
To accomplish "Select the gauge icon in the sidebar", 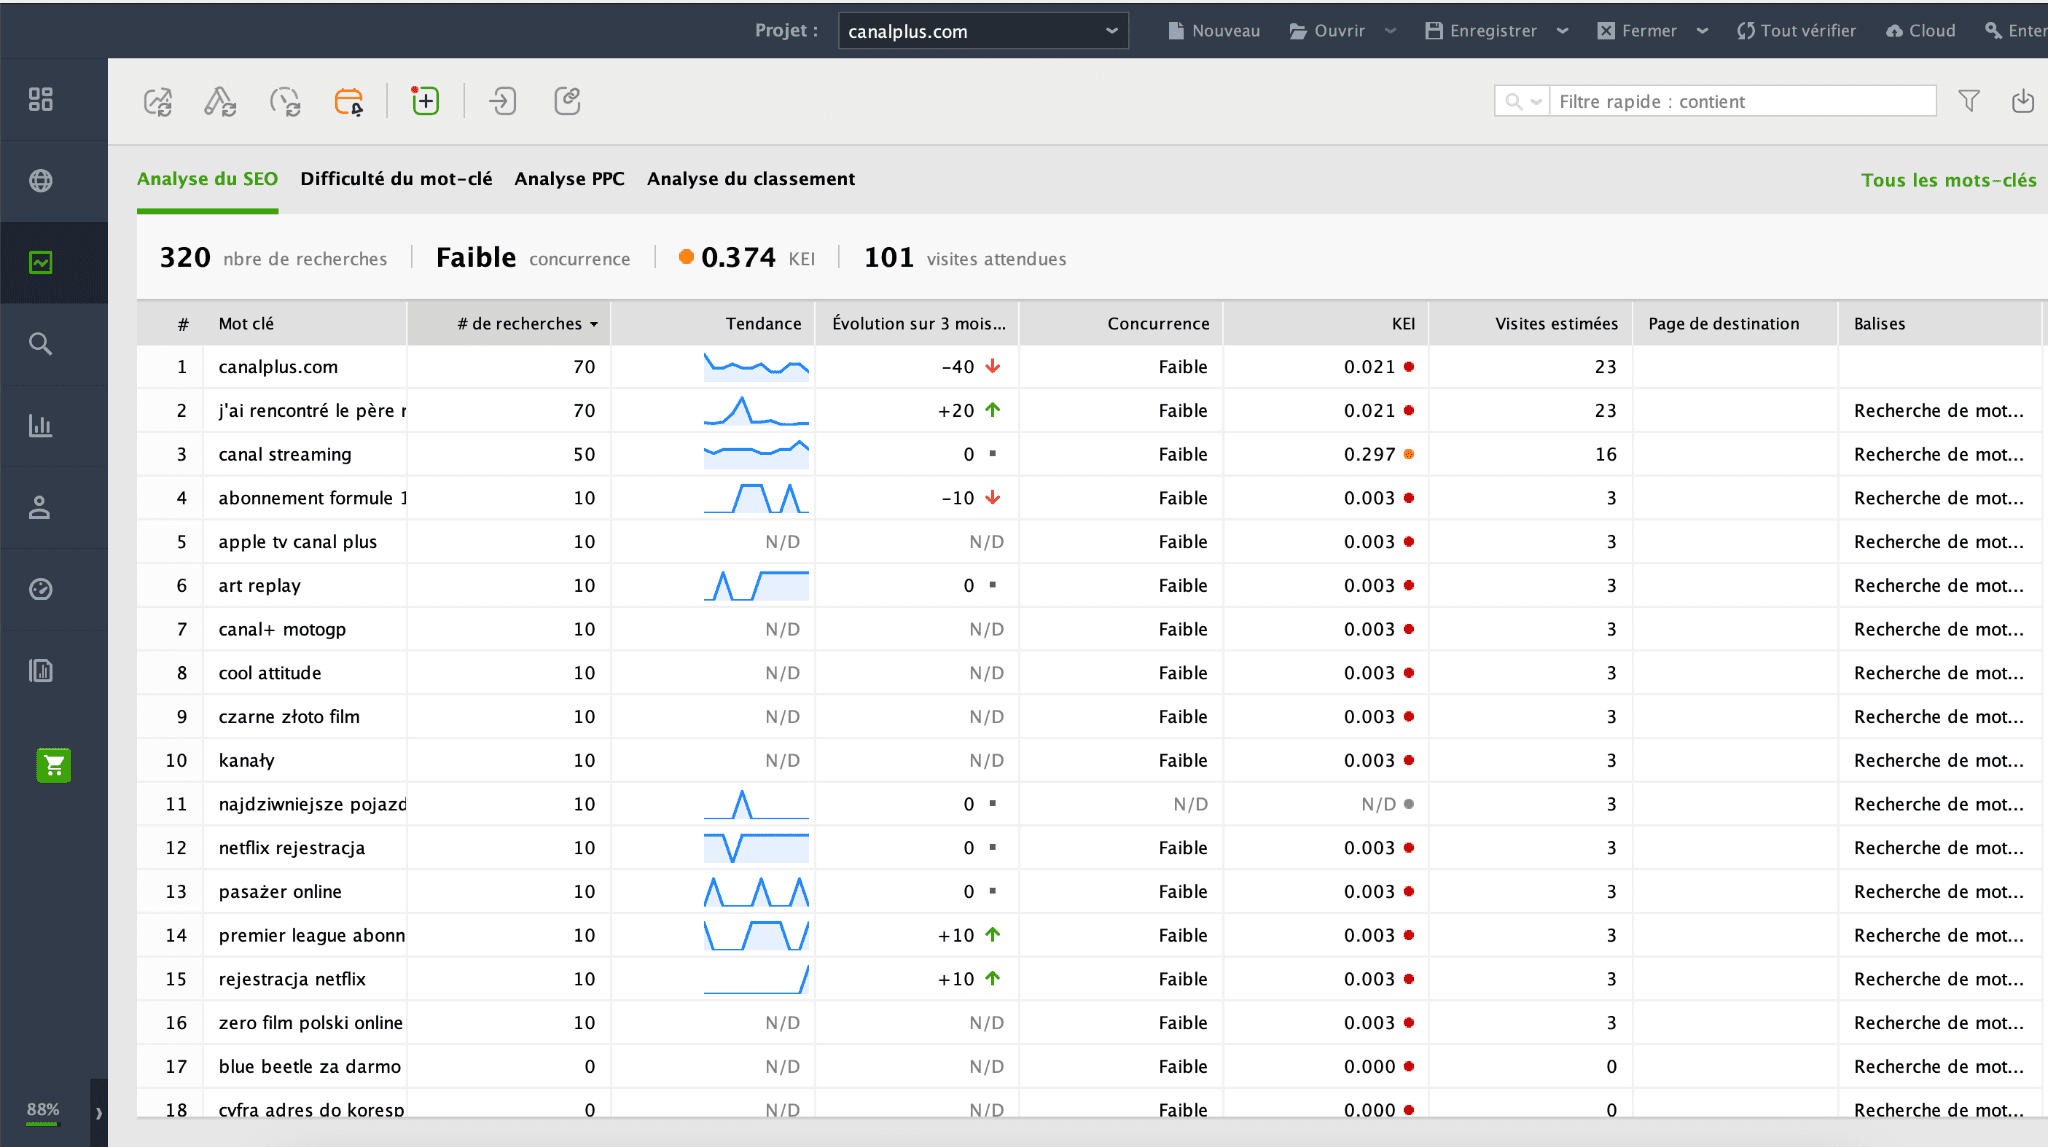I will point(40,590).
